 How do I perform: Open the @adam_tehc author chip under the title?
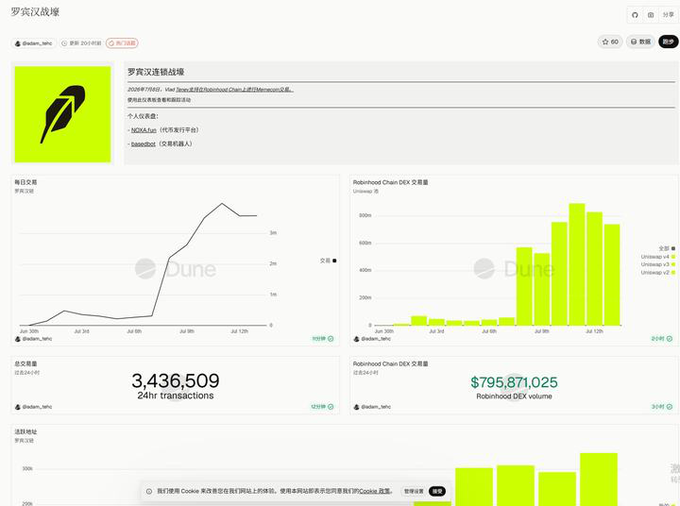tap(33, 43)
